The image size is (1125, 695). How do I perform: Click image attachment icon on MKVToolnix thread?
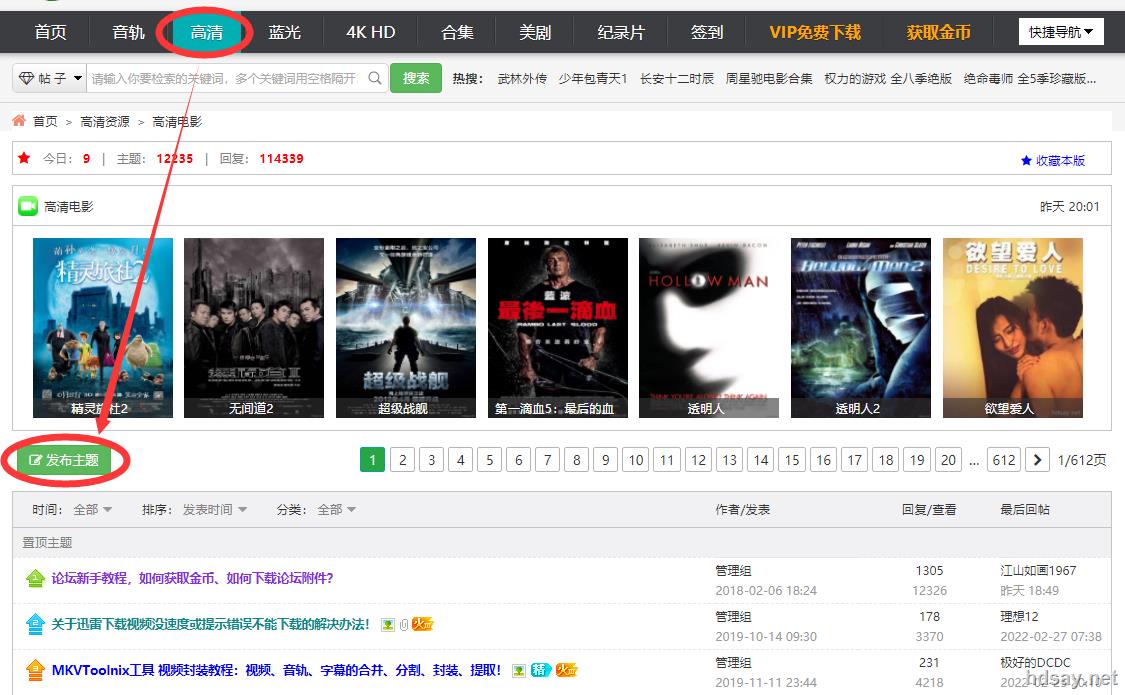(519, 671)
